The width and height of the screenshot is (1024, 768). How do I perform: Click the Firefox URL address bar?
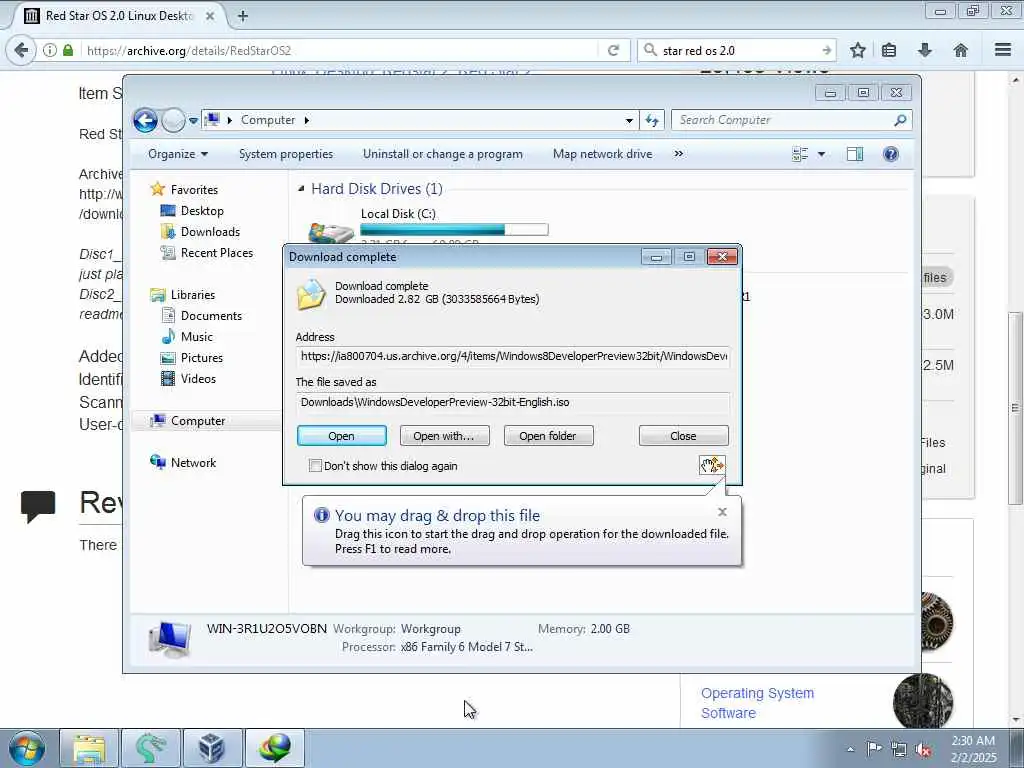(x=340, y=50)
